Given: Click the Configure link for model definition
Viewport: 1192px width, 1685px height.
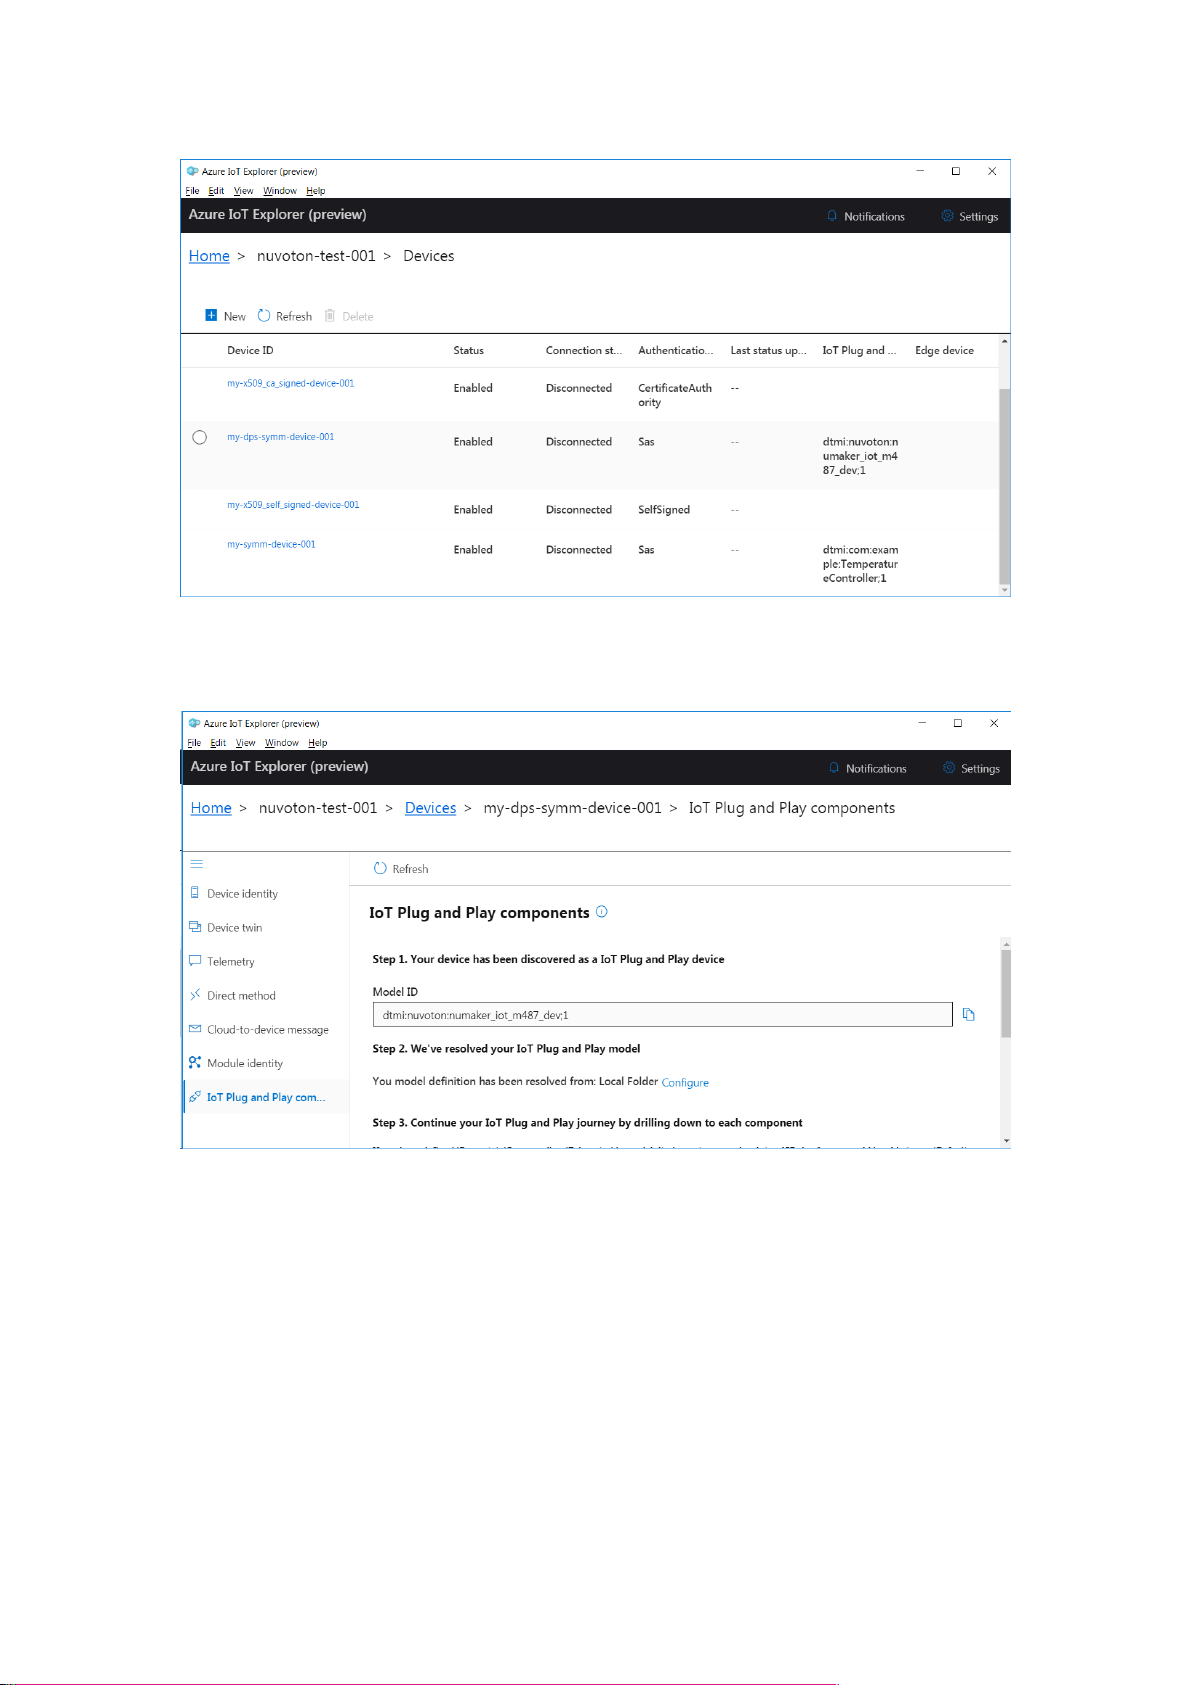Looking at the screenshot, I should (685, 1082).
